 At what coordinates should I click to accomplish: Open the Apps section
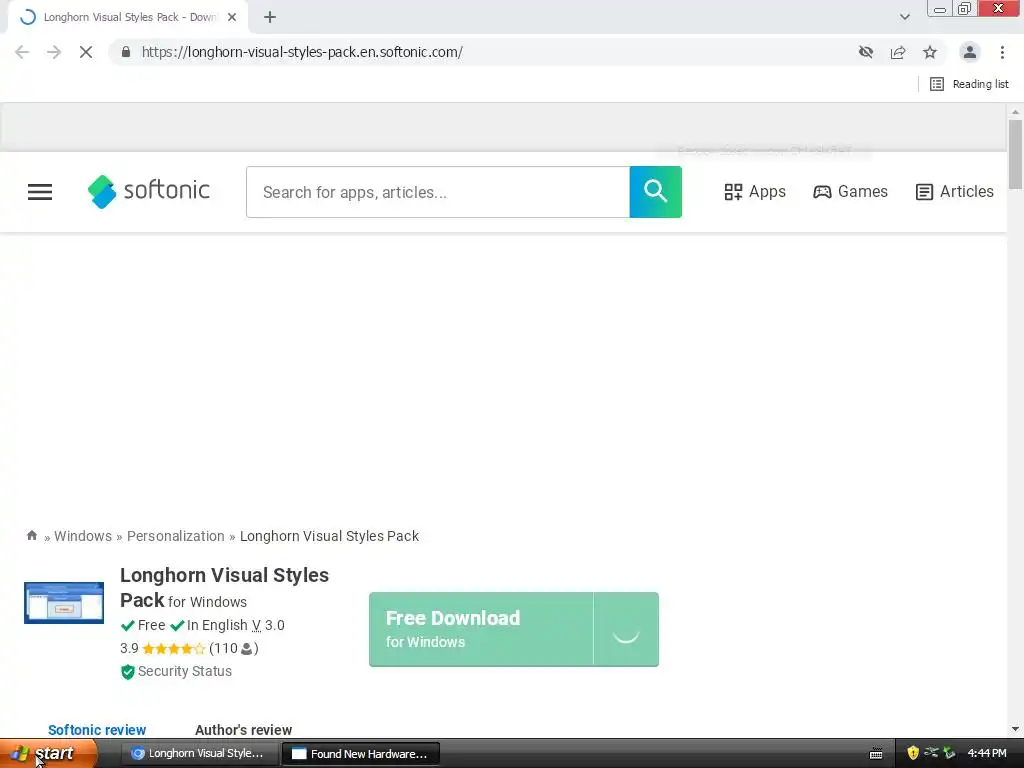(x=755, y=191)
